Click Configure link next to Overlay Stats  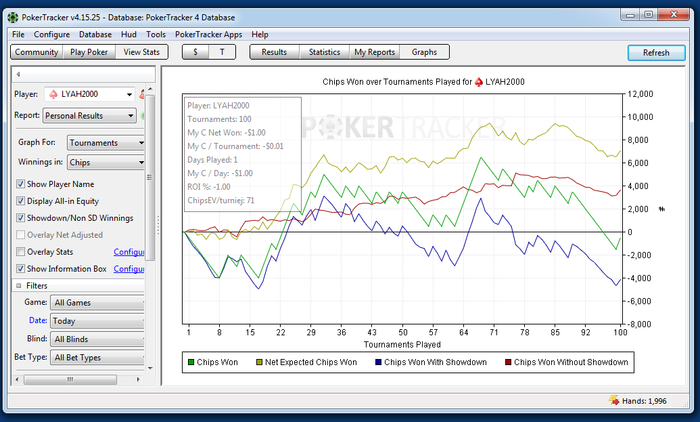(x=129, y=252)
